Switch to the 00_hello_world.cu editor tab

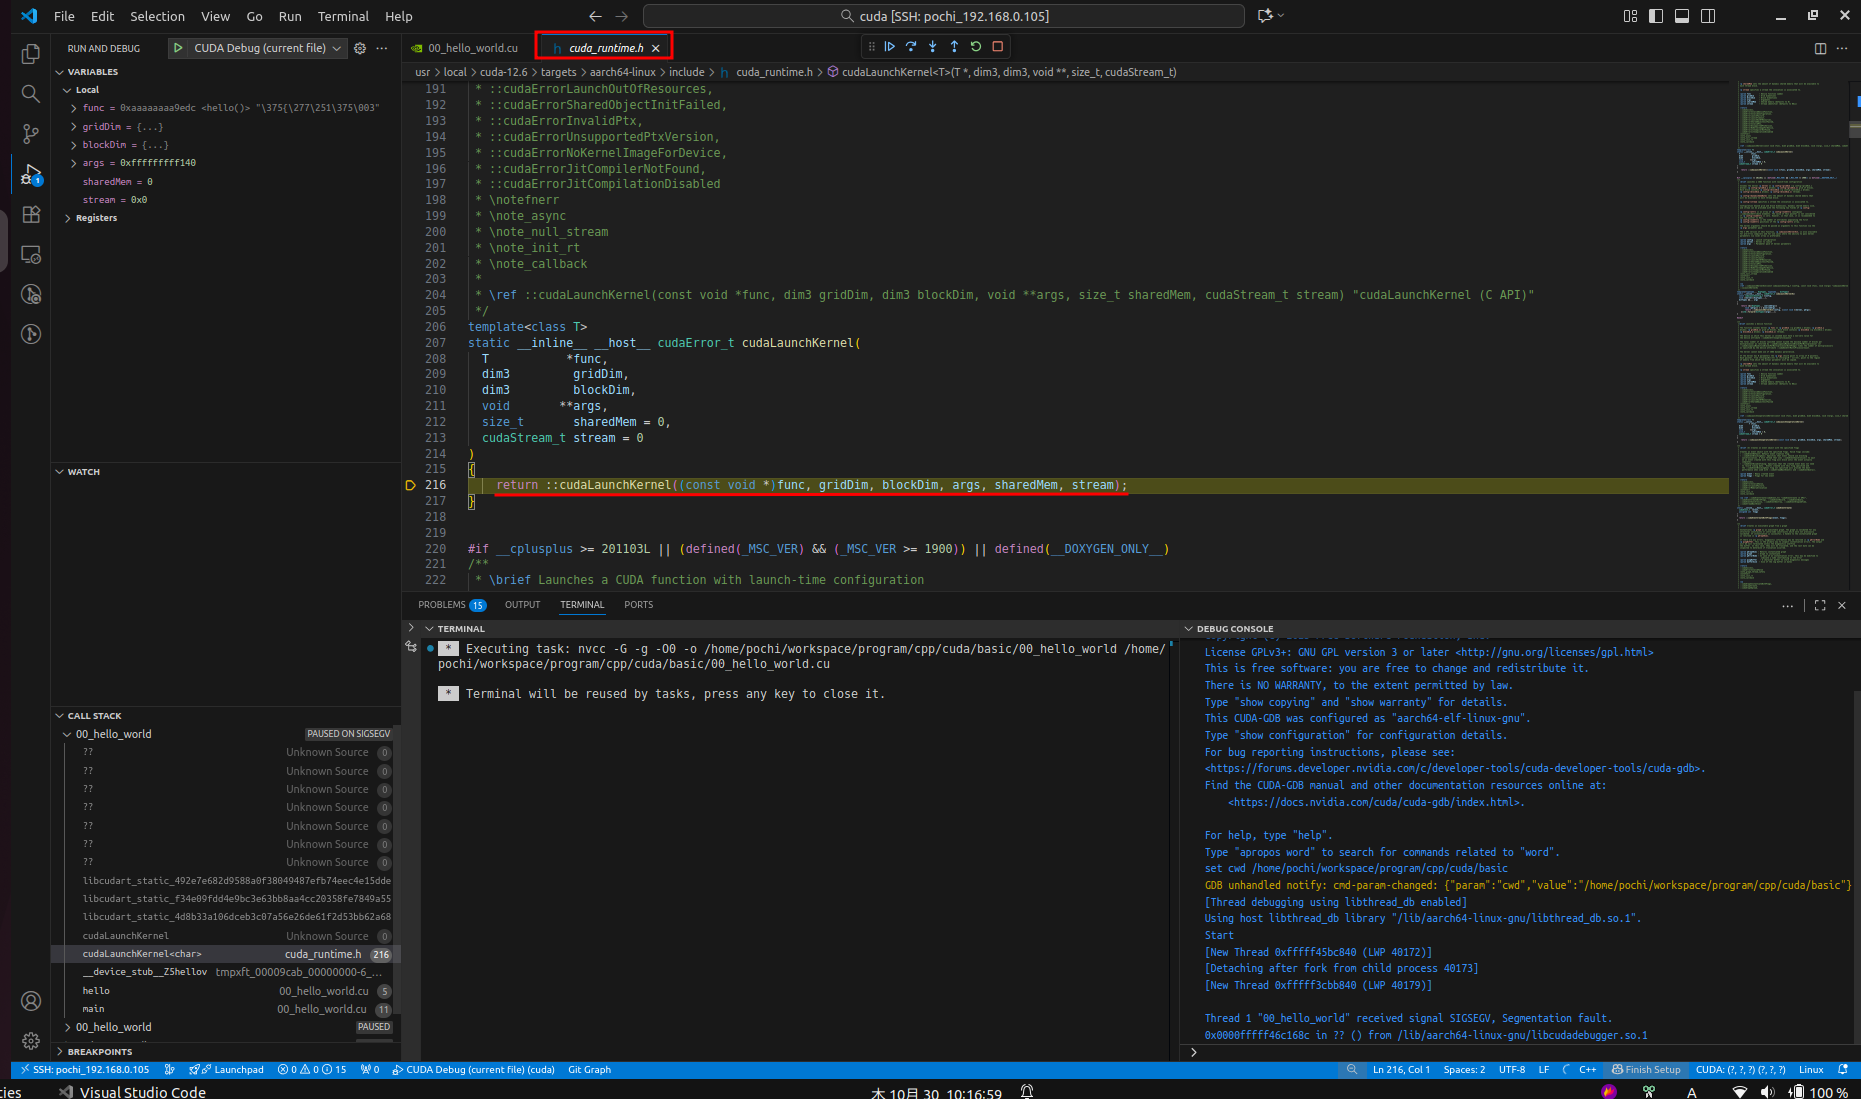(472, 48)
